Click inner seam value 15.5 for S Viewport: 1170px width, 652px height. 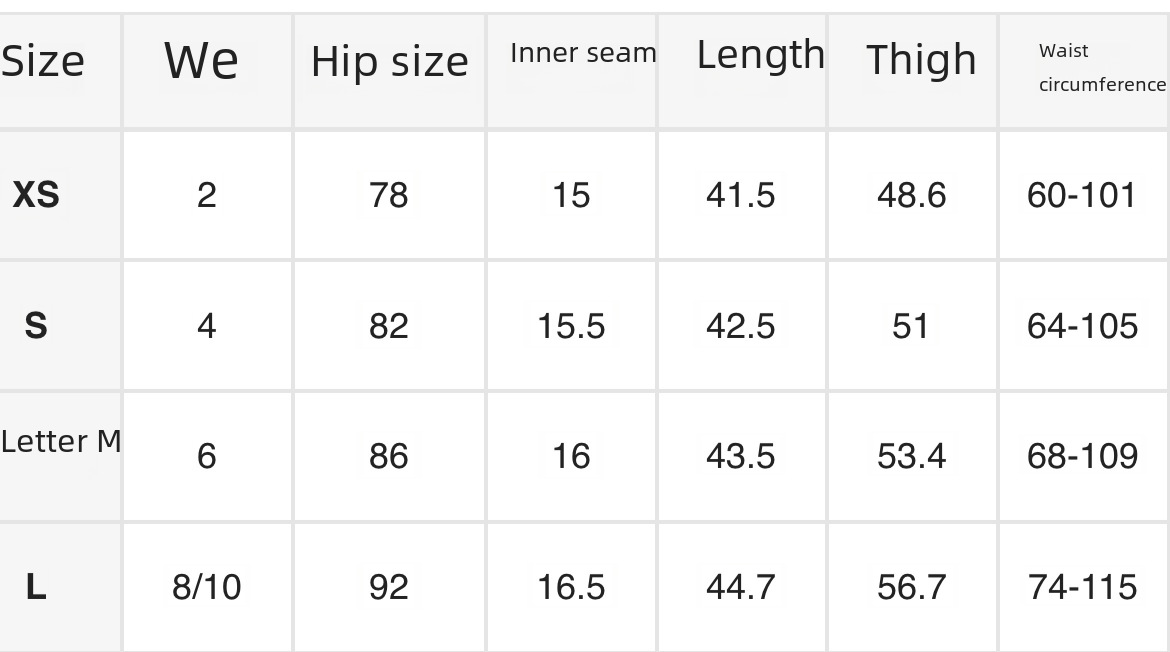(571, 326)
